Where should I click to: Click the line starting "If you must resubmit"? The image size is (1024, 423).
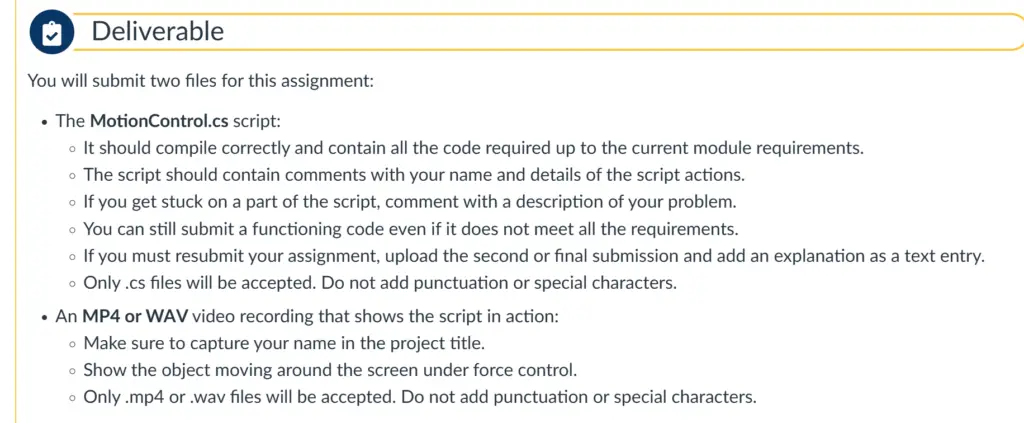pyautogui.click(x=534, y=257)
